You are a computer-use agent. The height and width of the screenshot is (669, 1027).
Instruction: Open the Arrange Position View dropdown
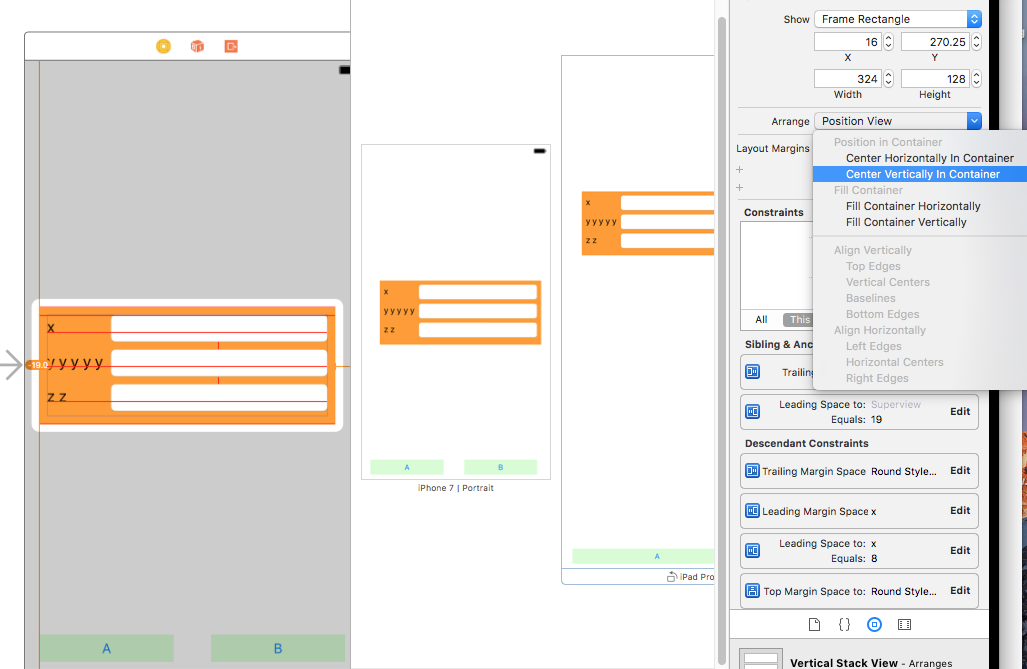(x=897, y=121)
